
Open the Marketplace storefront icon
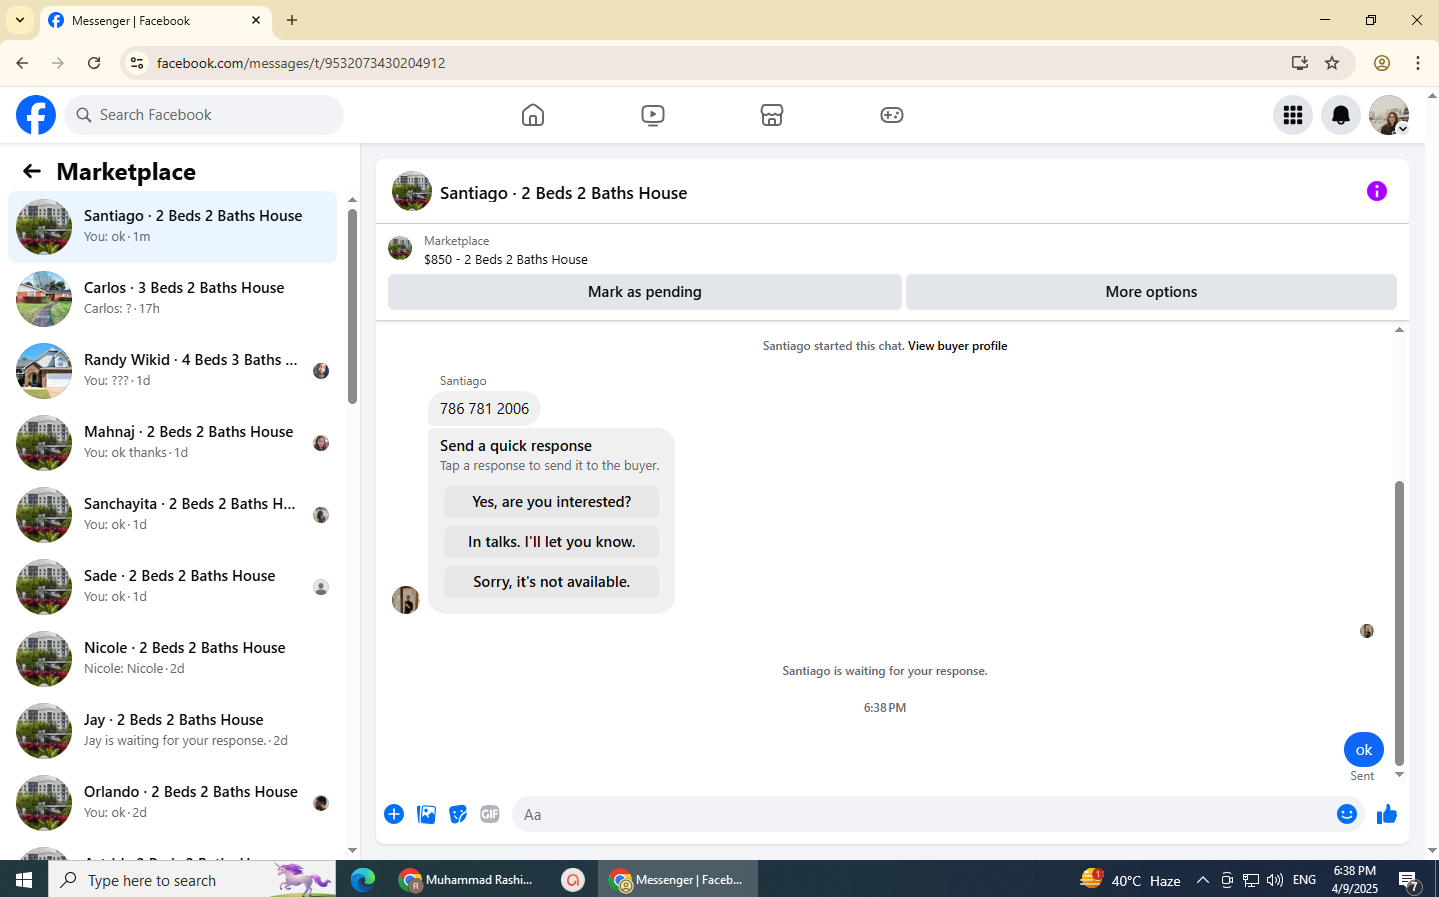pos(772,115)
